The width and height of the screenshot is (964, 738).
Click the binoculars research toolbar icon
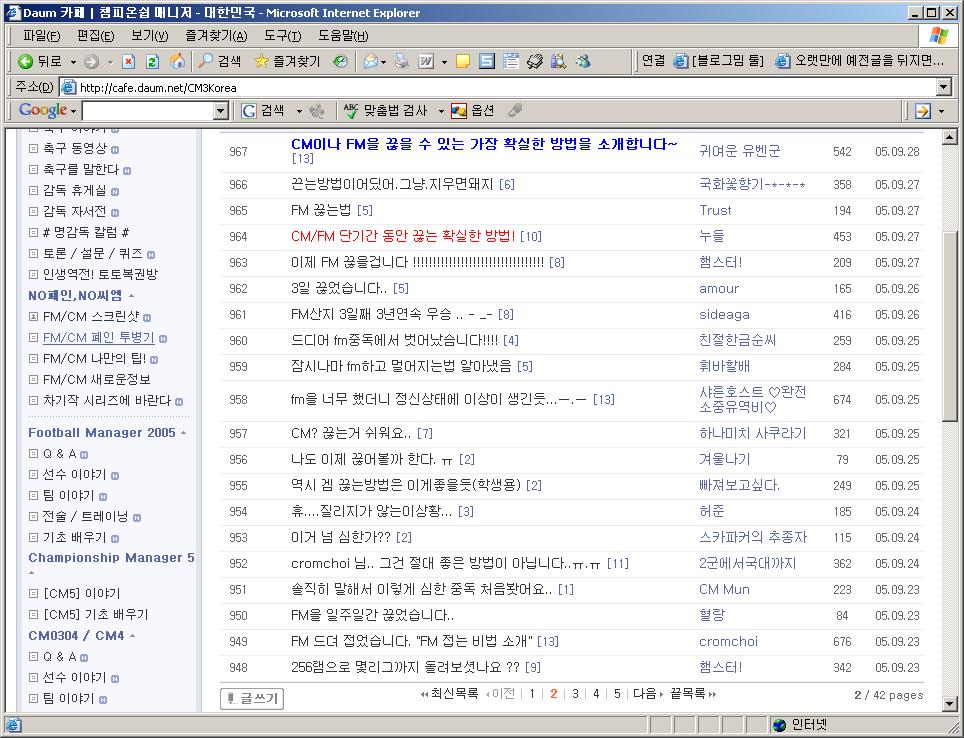(x=558, y=61)
